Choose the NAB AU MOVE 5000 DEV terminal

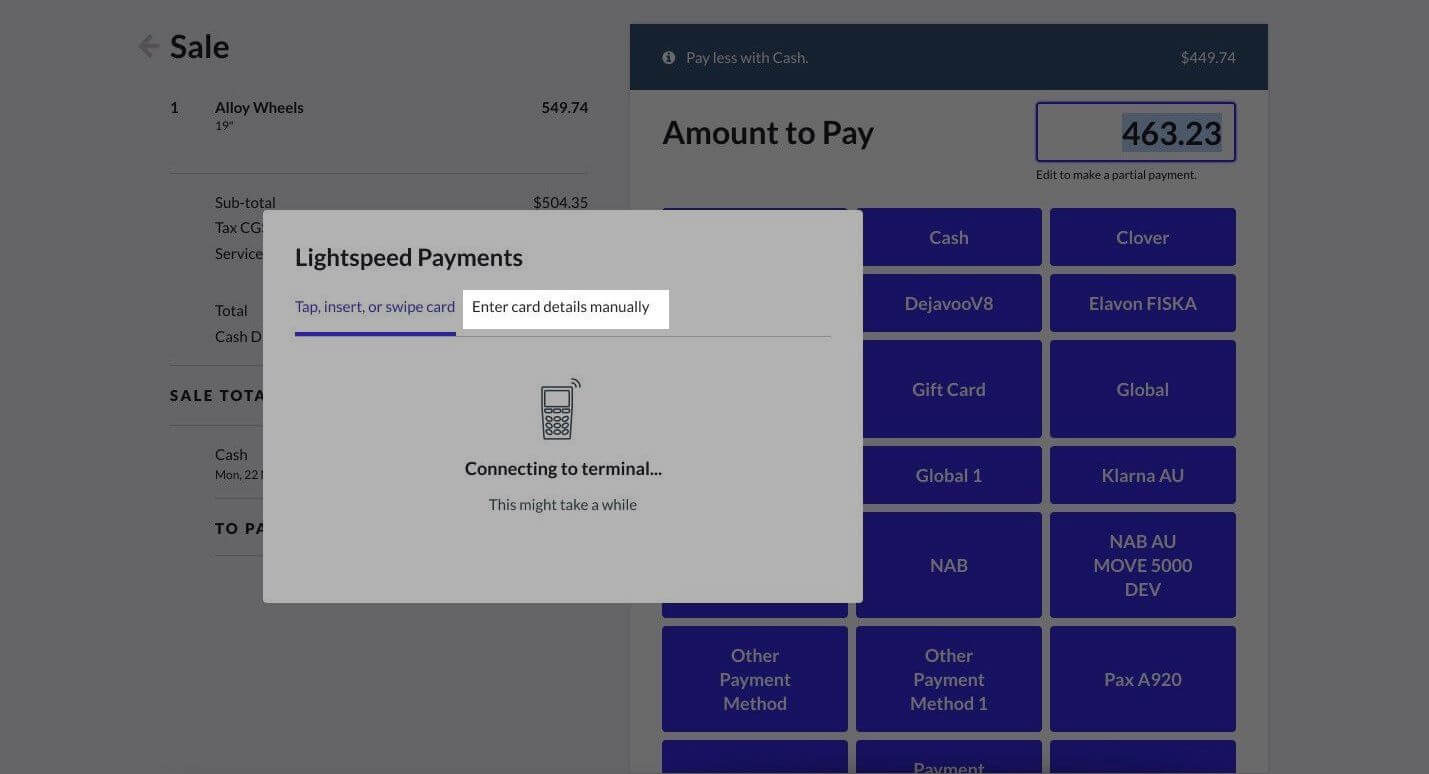click(1142, 564)
